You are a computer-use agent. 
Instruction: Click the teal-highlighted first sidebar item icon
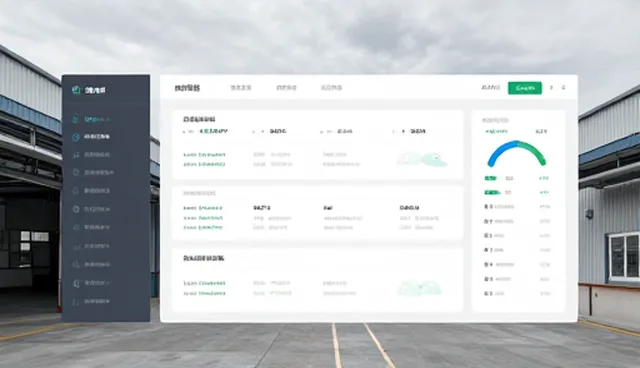(75, 119)
